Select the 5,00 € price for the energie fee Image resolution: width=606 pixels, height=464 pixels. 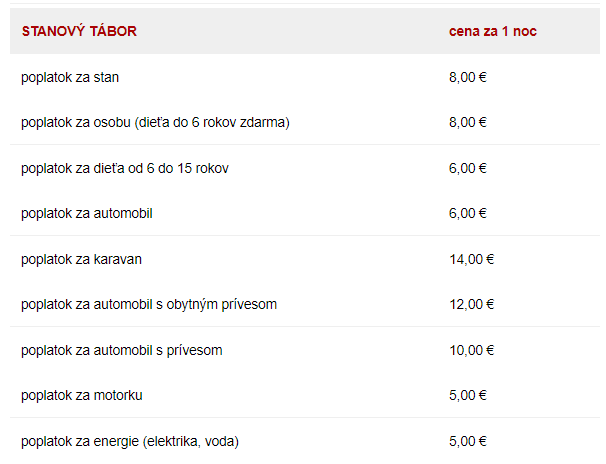point(468,441)
